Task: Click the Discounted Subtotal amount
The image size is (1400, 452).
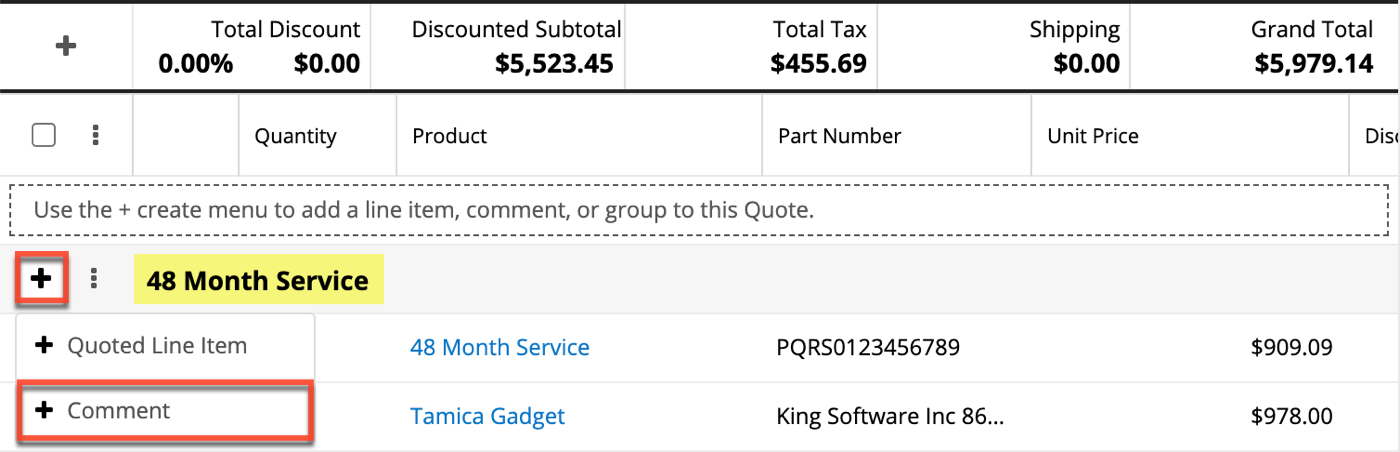Action: click(553, 65)
